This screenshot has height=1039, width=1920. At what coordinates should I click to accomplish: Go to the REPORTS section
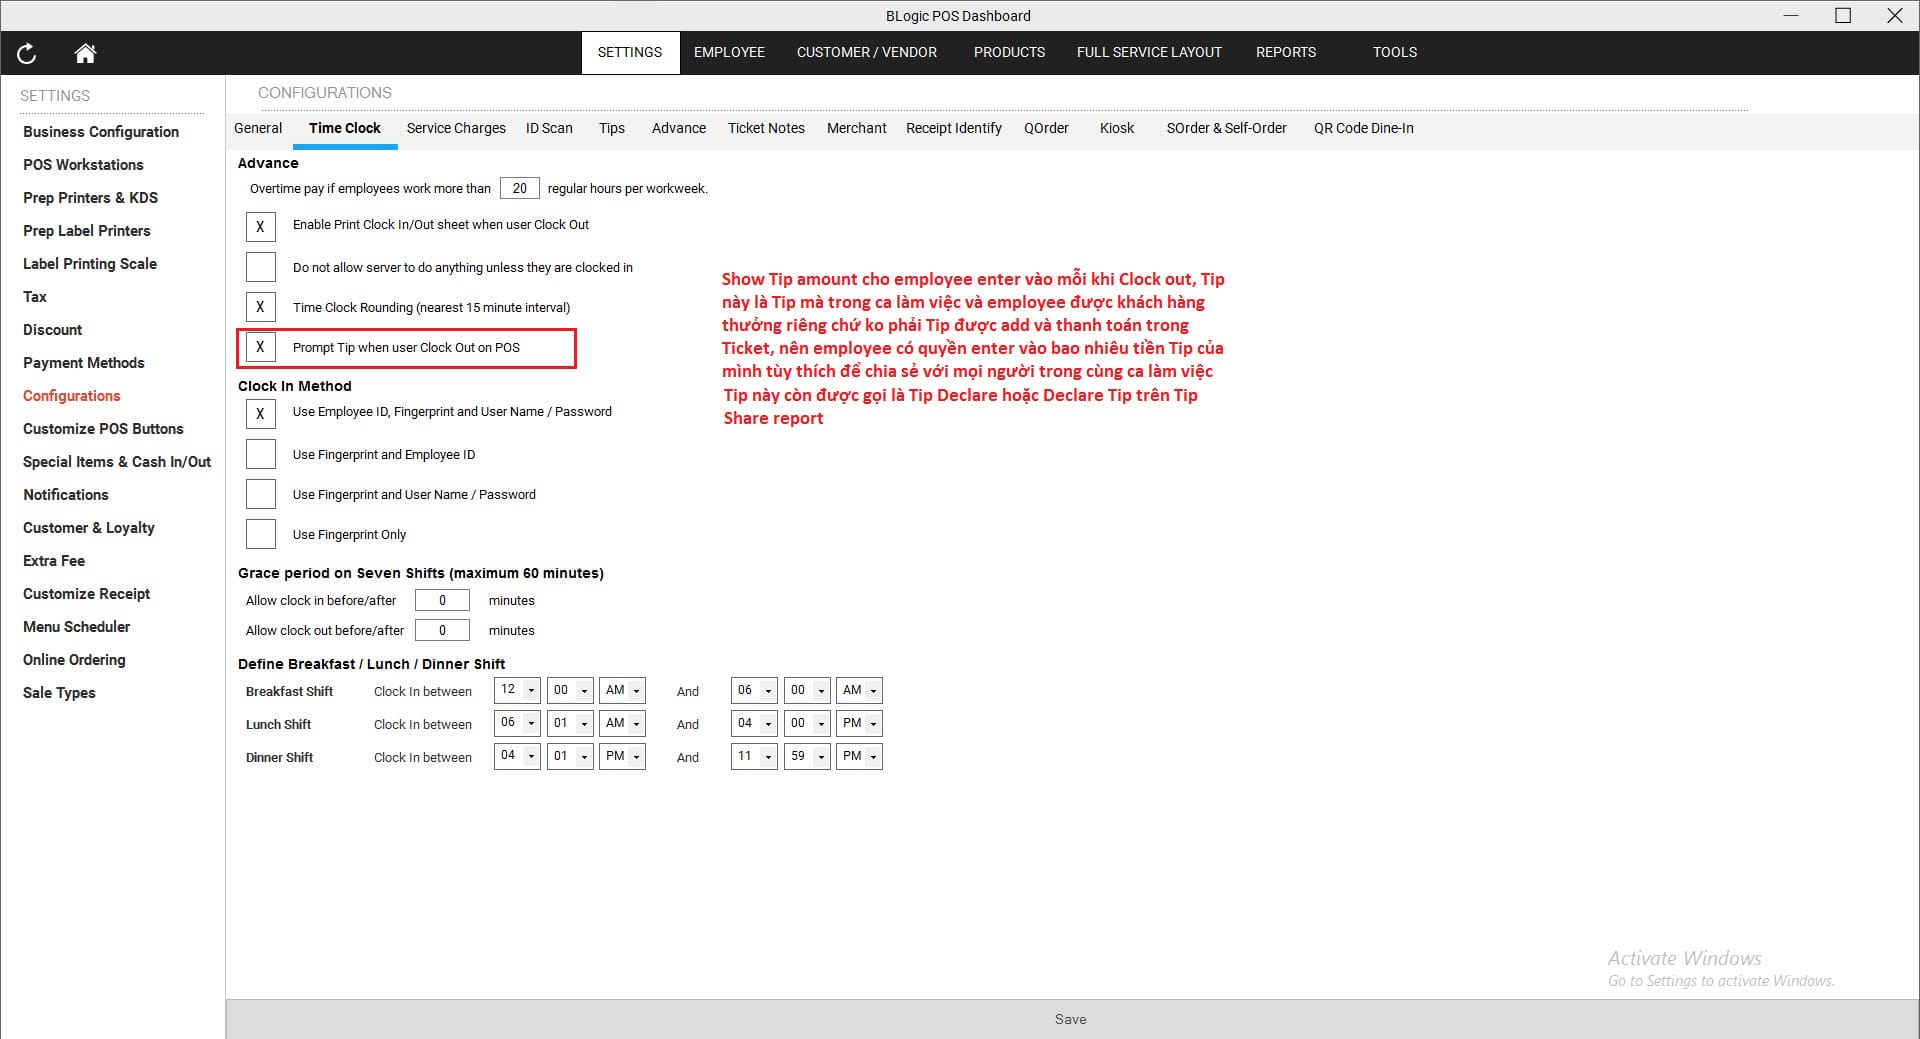pos(1286,52)
